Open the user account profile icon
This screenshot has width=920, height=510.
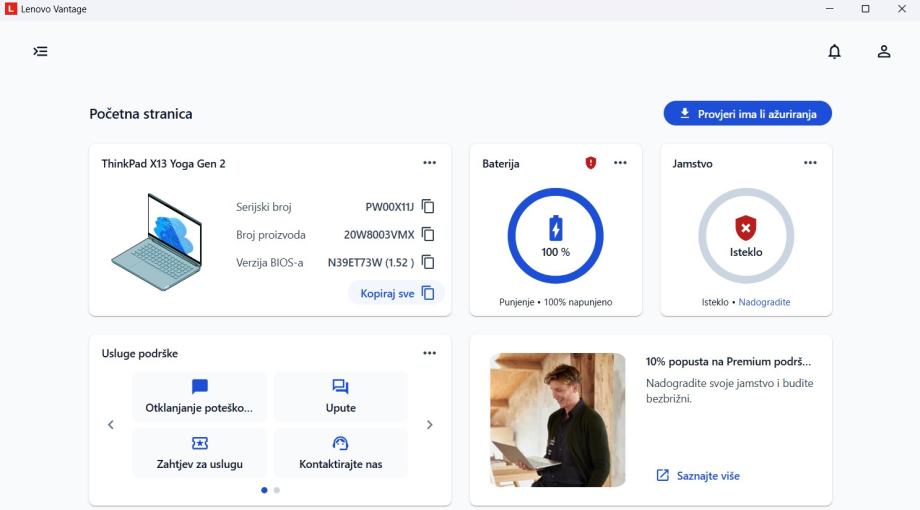pyautogui.click(x=884, y=51)
